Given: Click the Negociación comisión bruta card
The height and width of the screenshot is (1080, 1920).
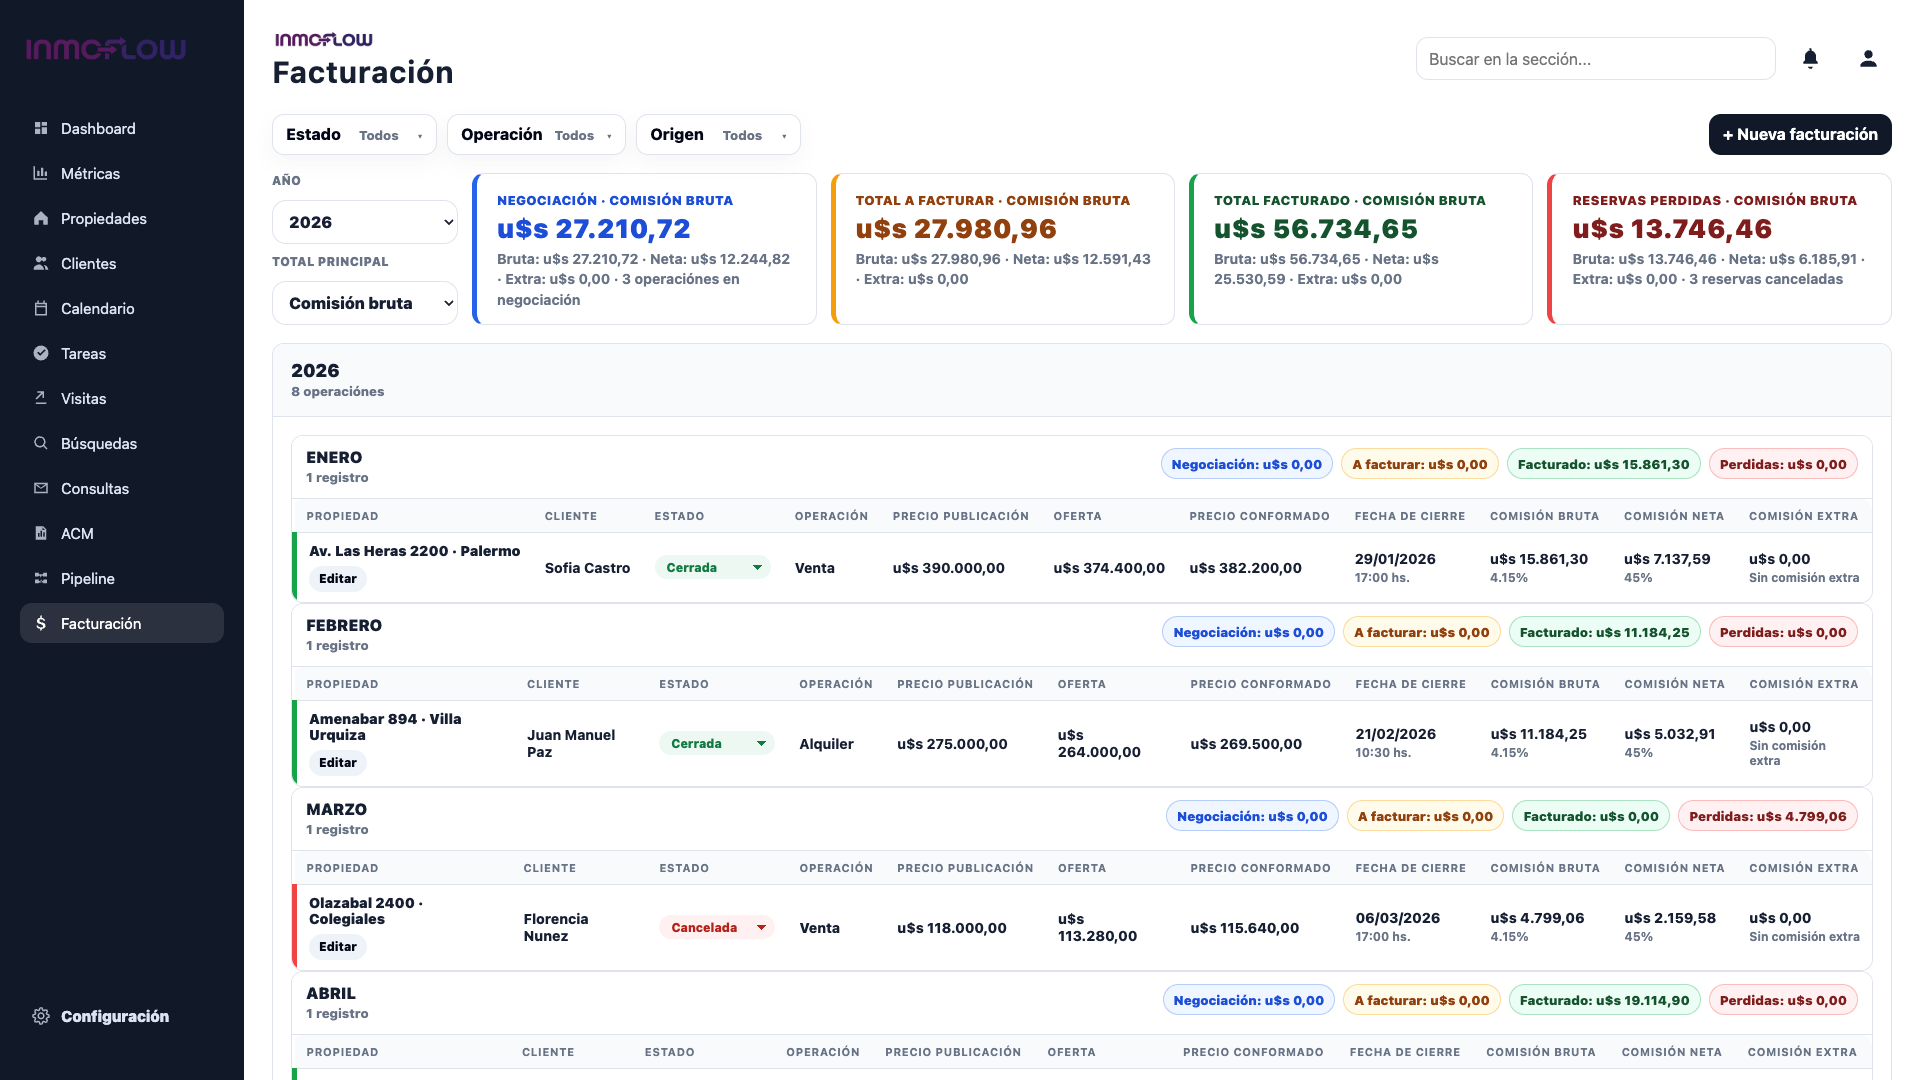Looking at the screenshot, I should [x=644, y=249].
